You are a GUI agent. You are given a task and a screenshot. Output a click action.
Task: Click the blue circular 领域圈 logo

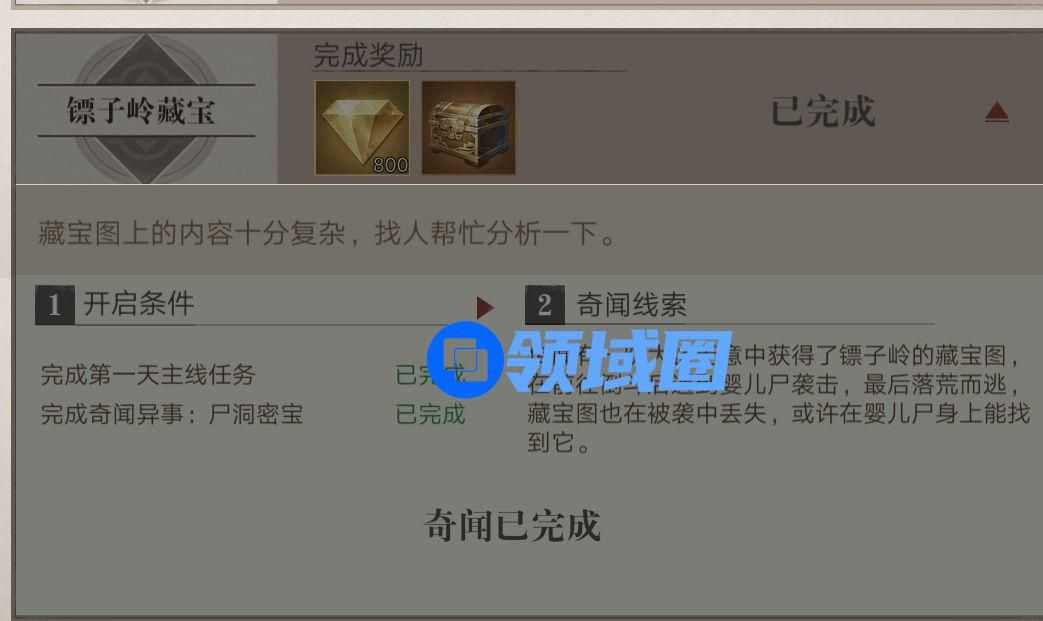tap(466, 360)
